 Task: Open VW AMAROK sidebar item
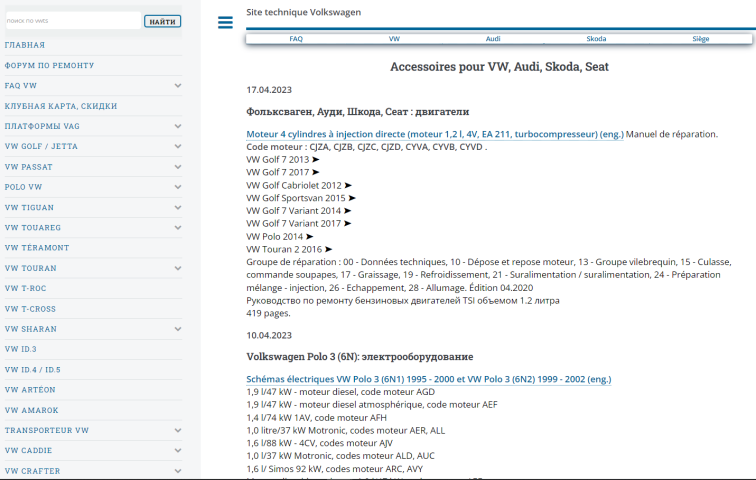tap(32, 410)
